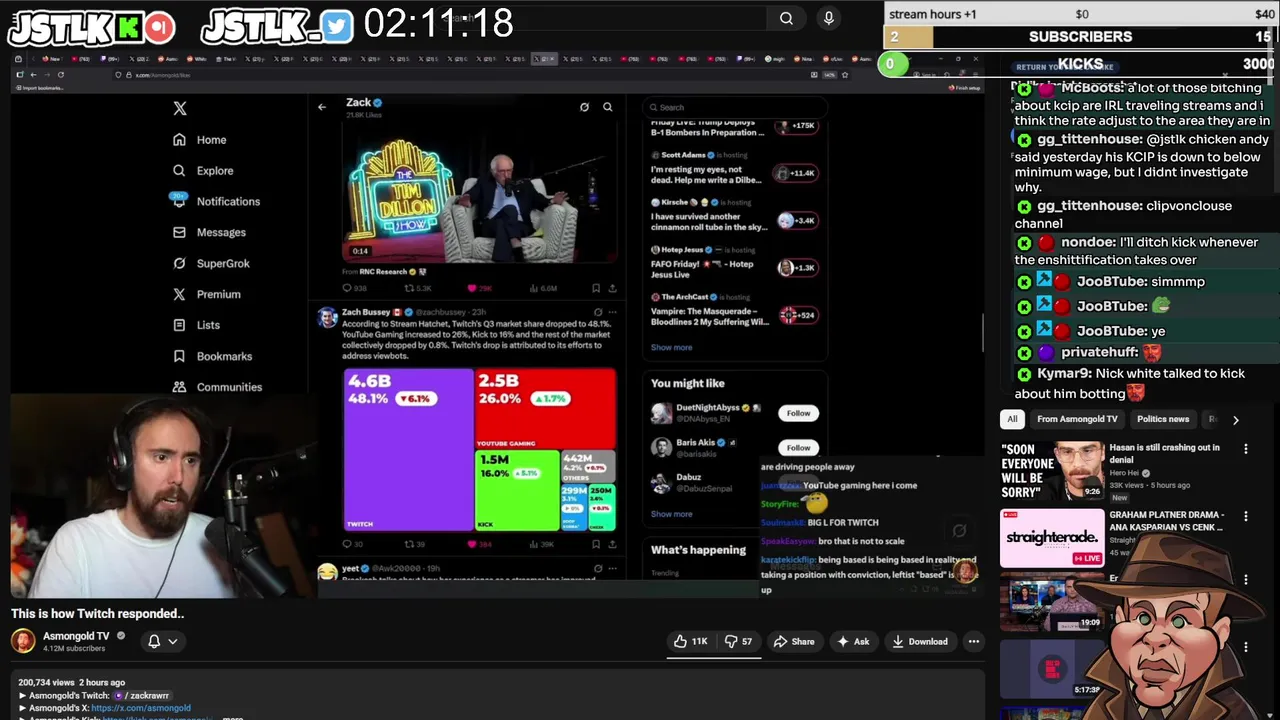Open the GRAHAM PLATNER DRAMA live video title
Image resolution: width=1280 pixels, height=720 pixels.
(1166, 521)
